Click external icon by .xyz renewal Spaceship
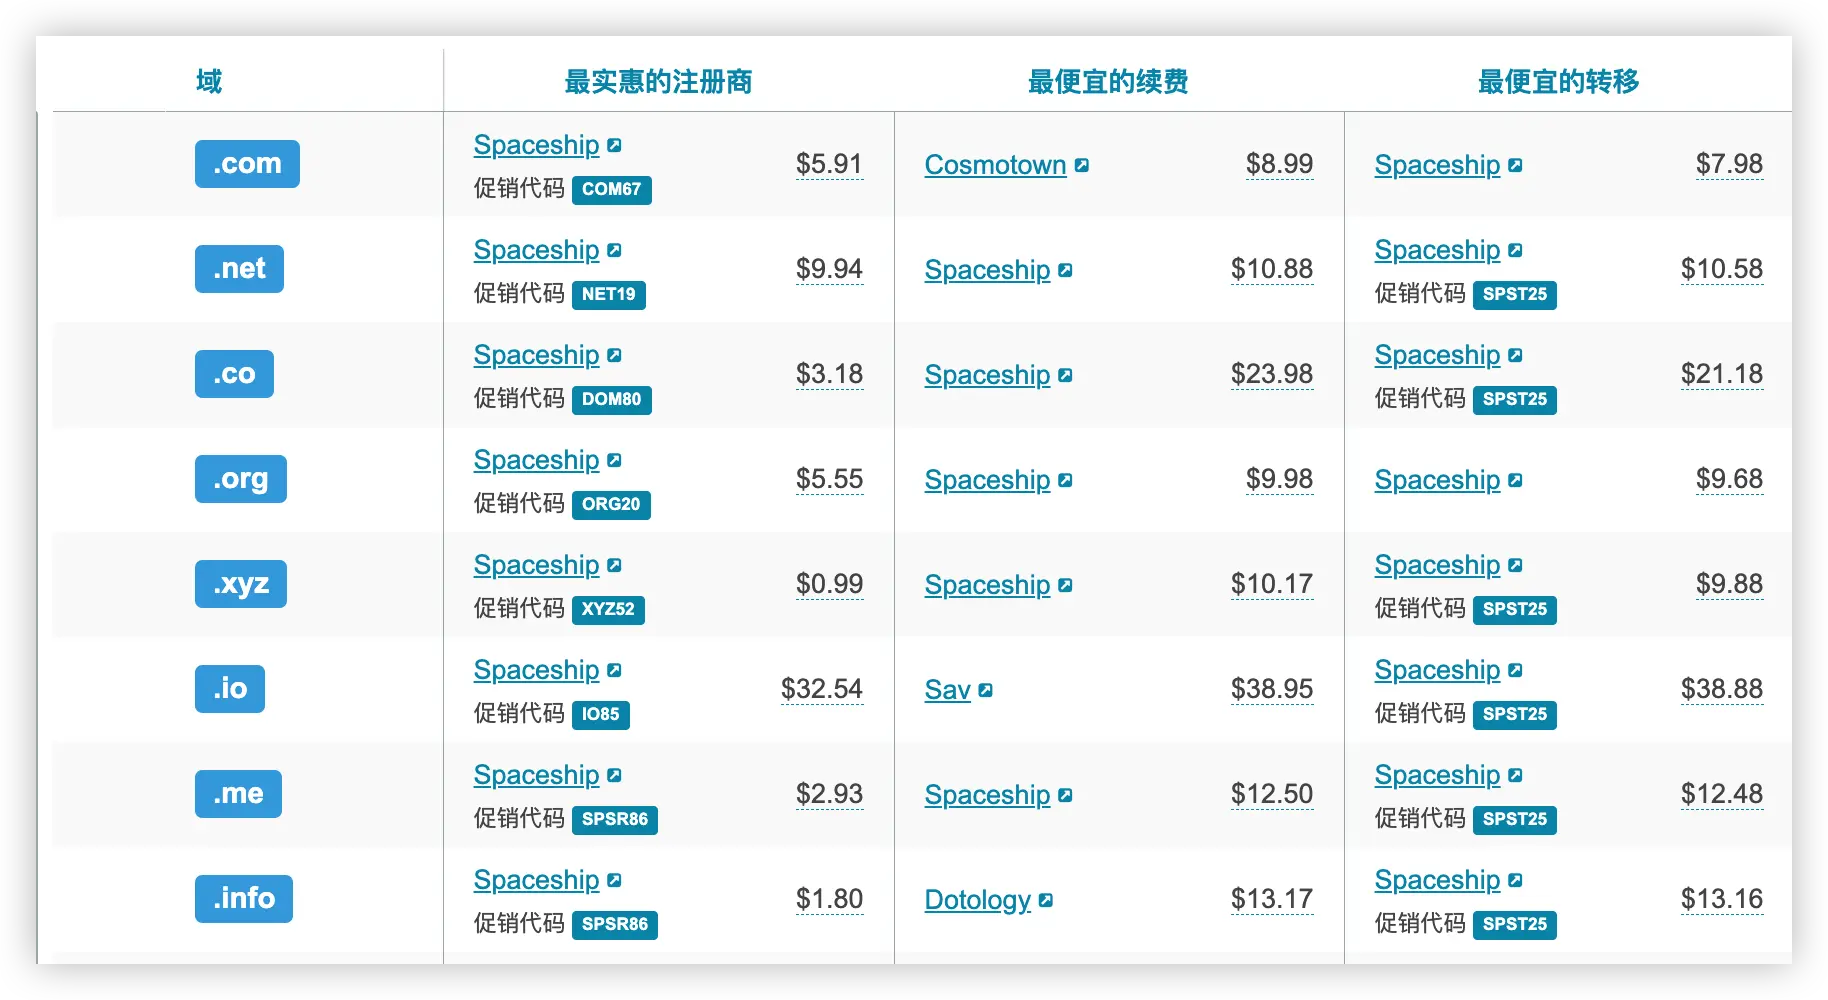The width and height of the screenshot is (1828, 1000). (x=1065, y=585)
